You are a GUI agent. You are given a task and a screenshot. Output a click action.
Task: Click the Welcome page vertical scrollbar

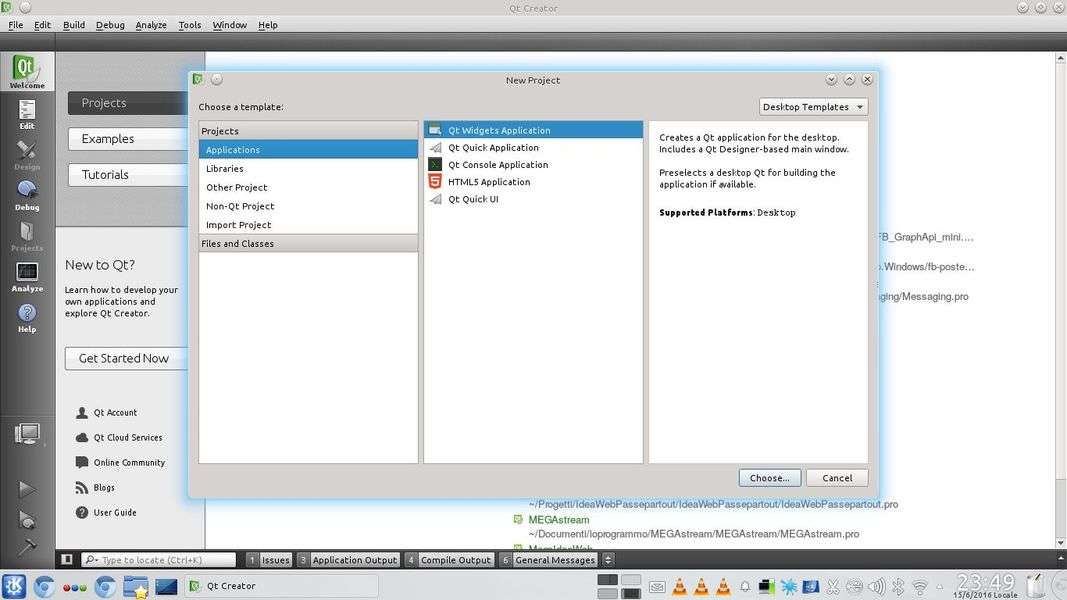pyautogui.click(x=1060, y=299)
